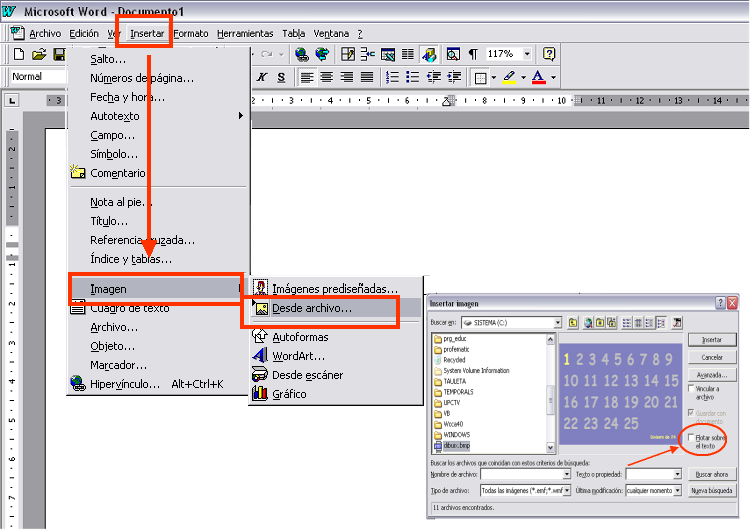Select the dibuix.bmp file in list
The image size is (750, 530).
(x=452, y=445)
